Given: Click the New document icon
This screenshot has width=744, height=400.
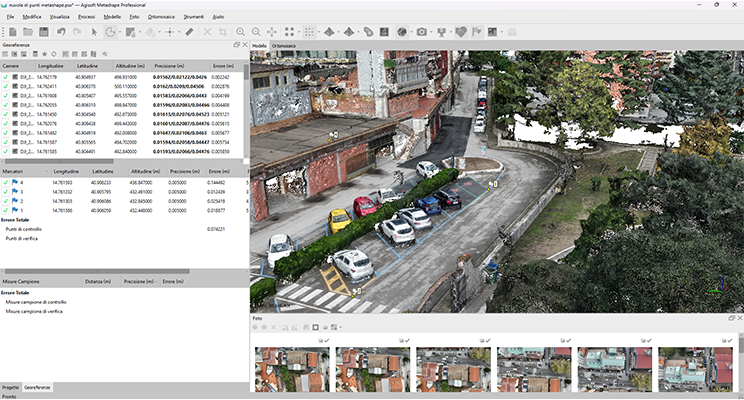Looking at the screenshot, I should [x=13, y=32].
